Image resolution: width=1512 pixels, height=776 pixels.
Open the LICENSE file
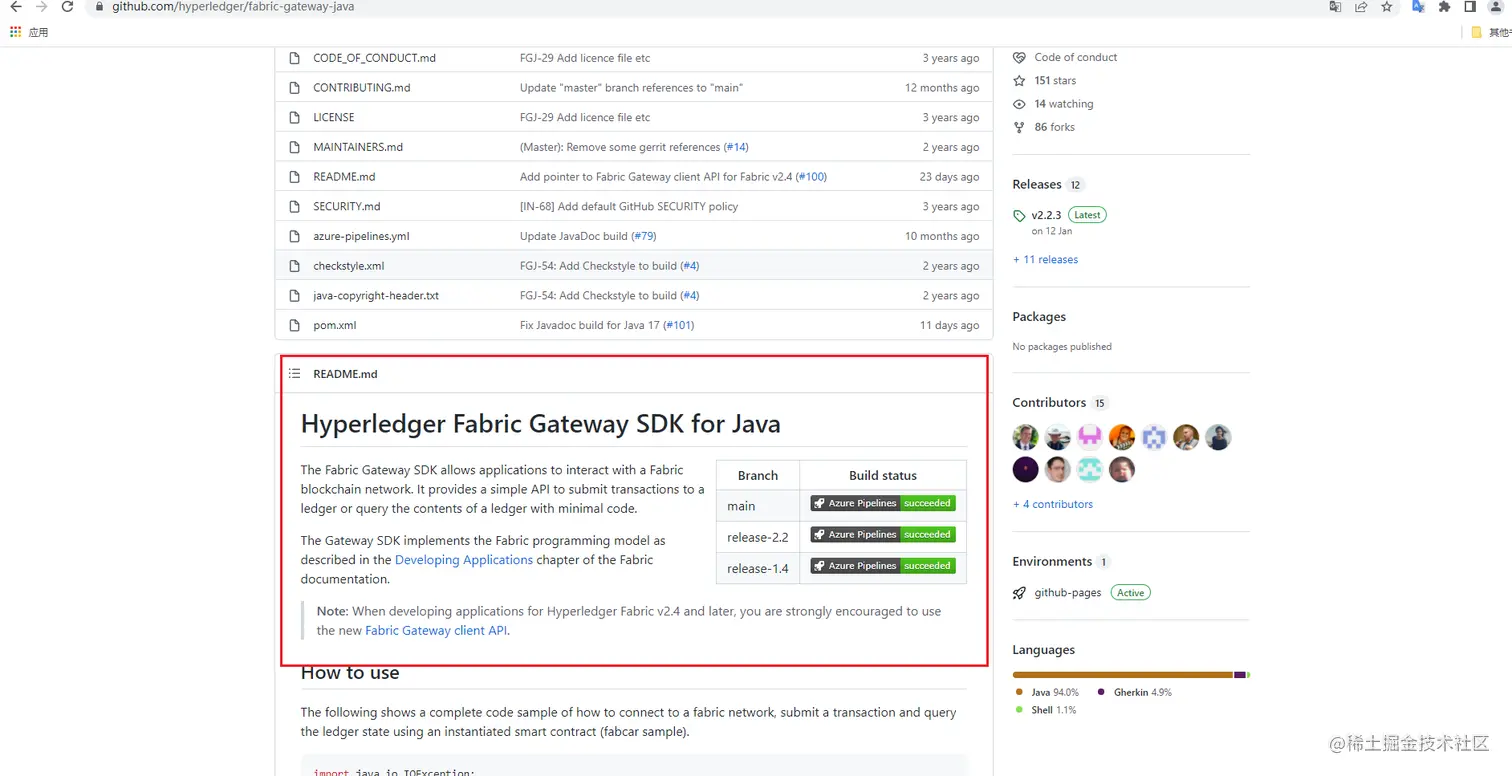[x=333, y=117]
